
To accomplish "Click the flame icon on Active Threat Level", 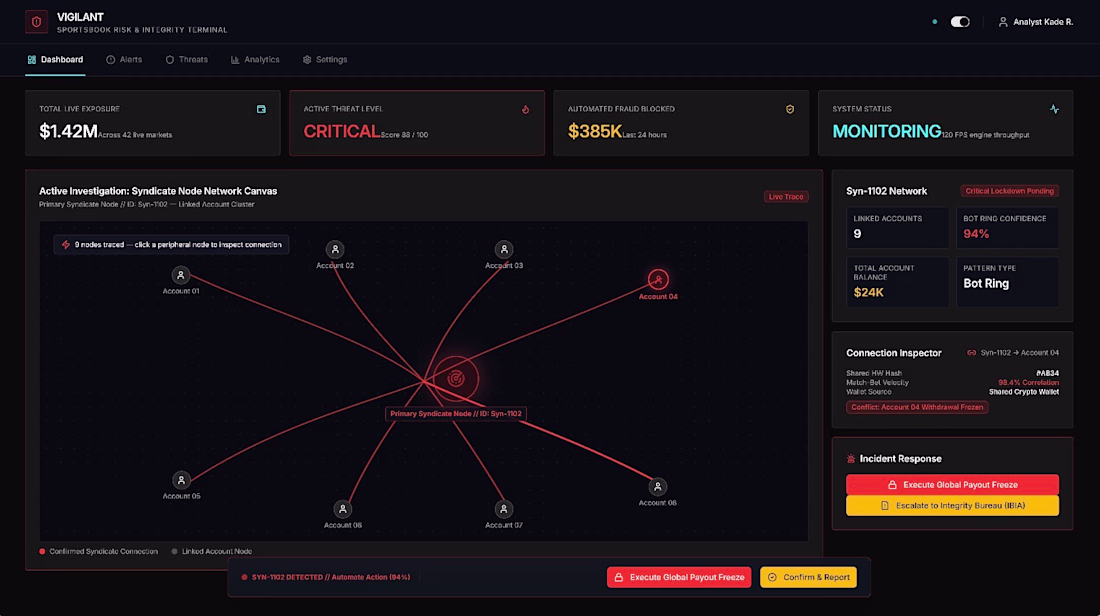I will tap(525, 109).
